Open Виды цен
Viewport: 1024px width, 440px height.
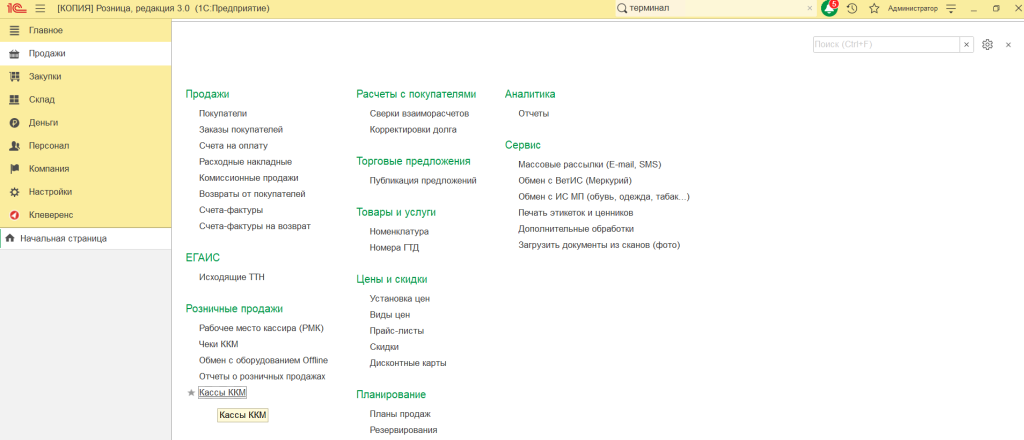point(390,315)
